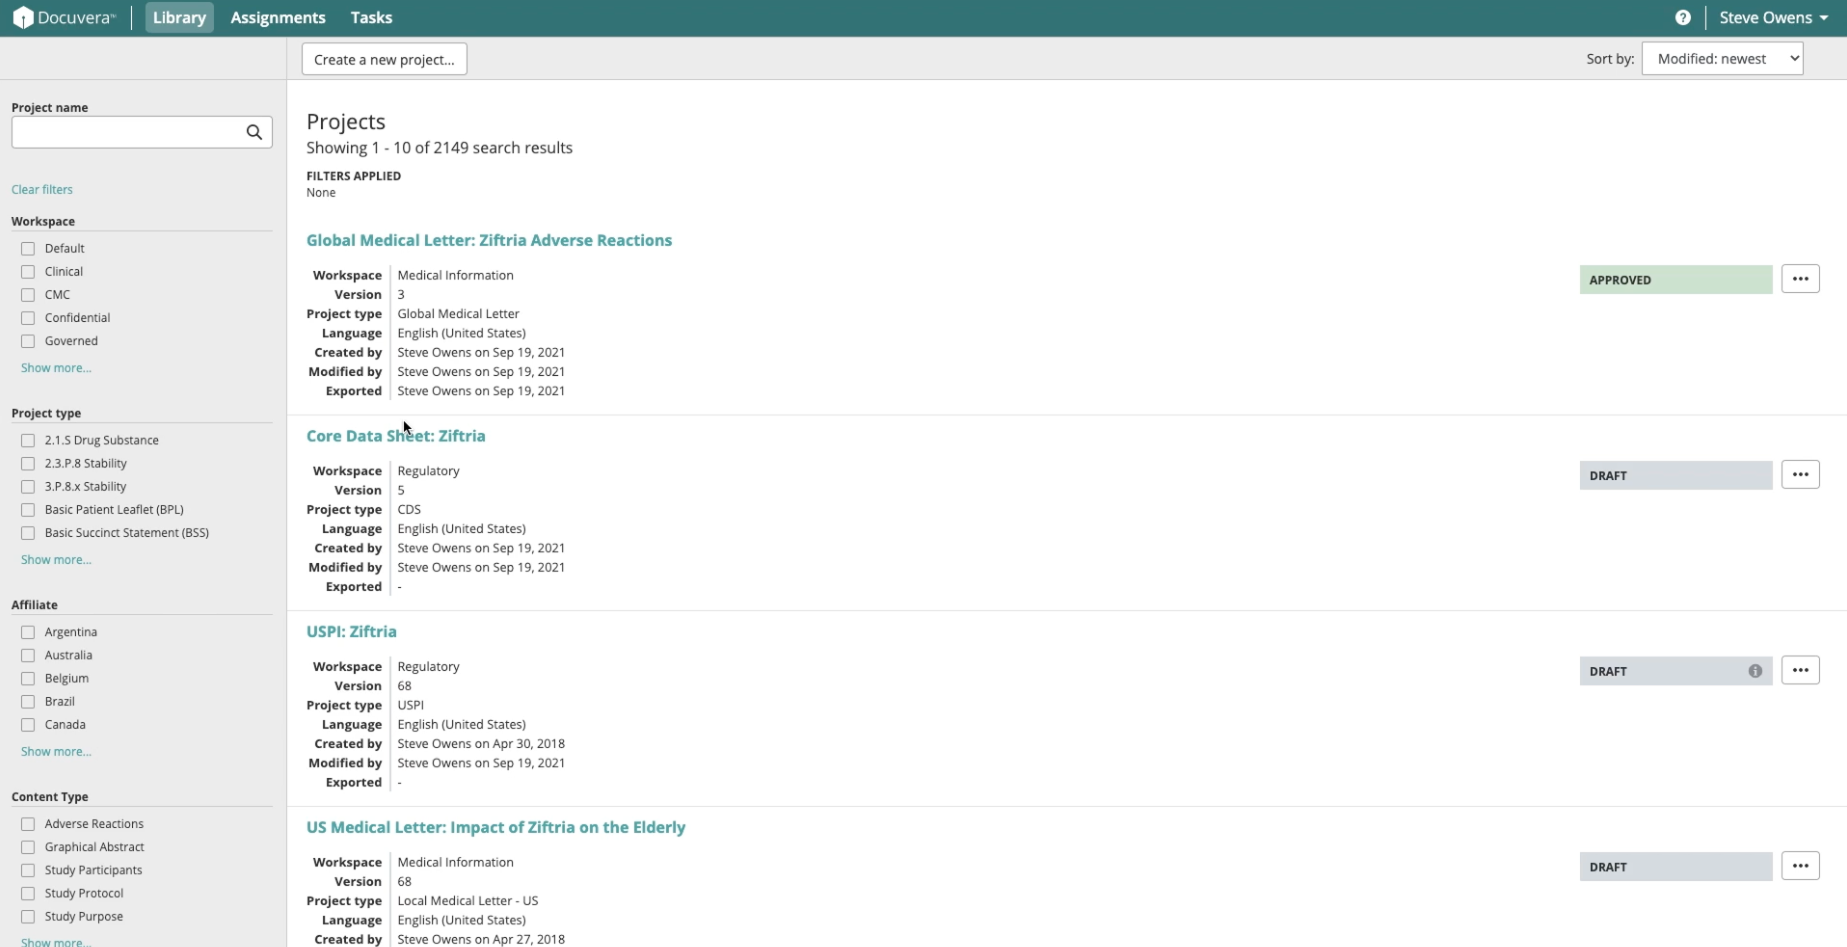1847x947 pixels.
Task: Click 'Local Medical Letter - US' project type value
Action: tap(467, 901)
